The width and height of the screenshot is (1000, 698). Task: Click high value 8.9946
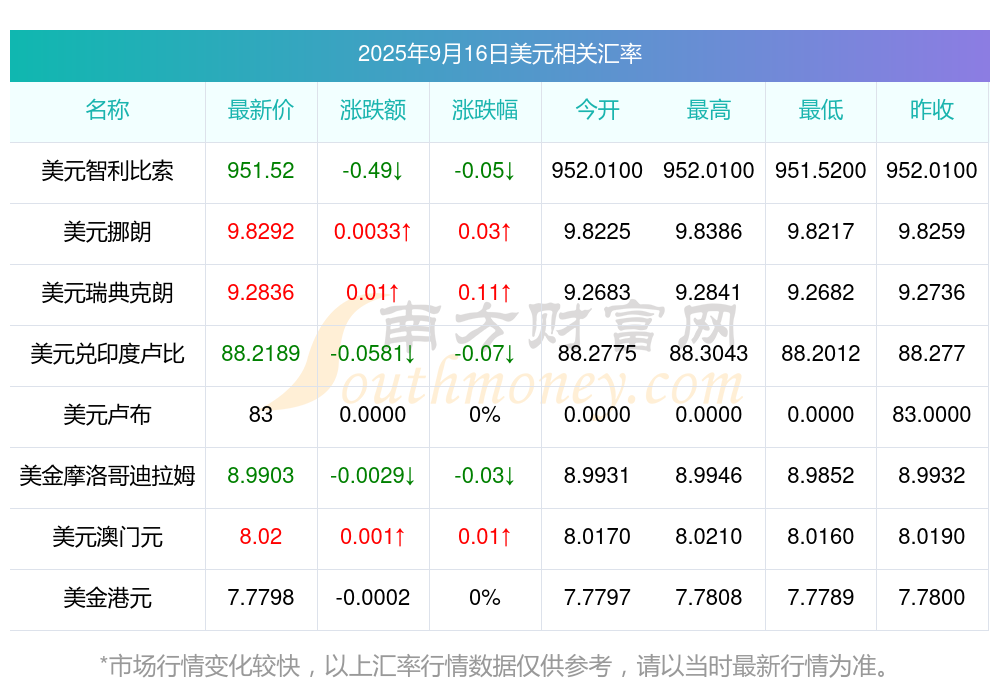pos(709,476)
